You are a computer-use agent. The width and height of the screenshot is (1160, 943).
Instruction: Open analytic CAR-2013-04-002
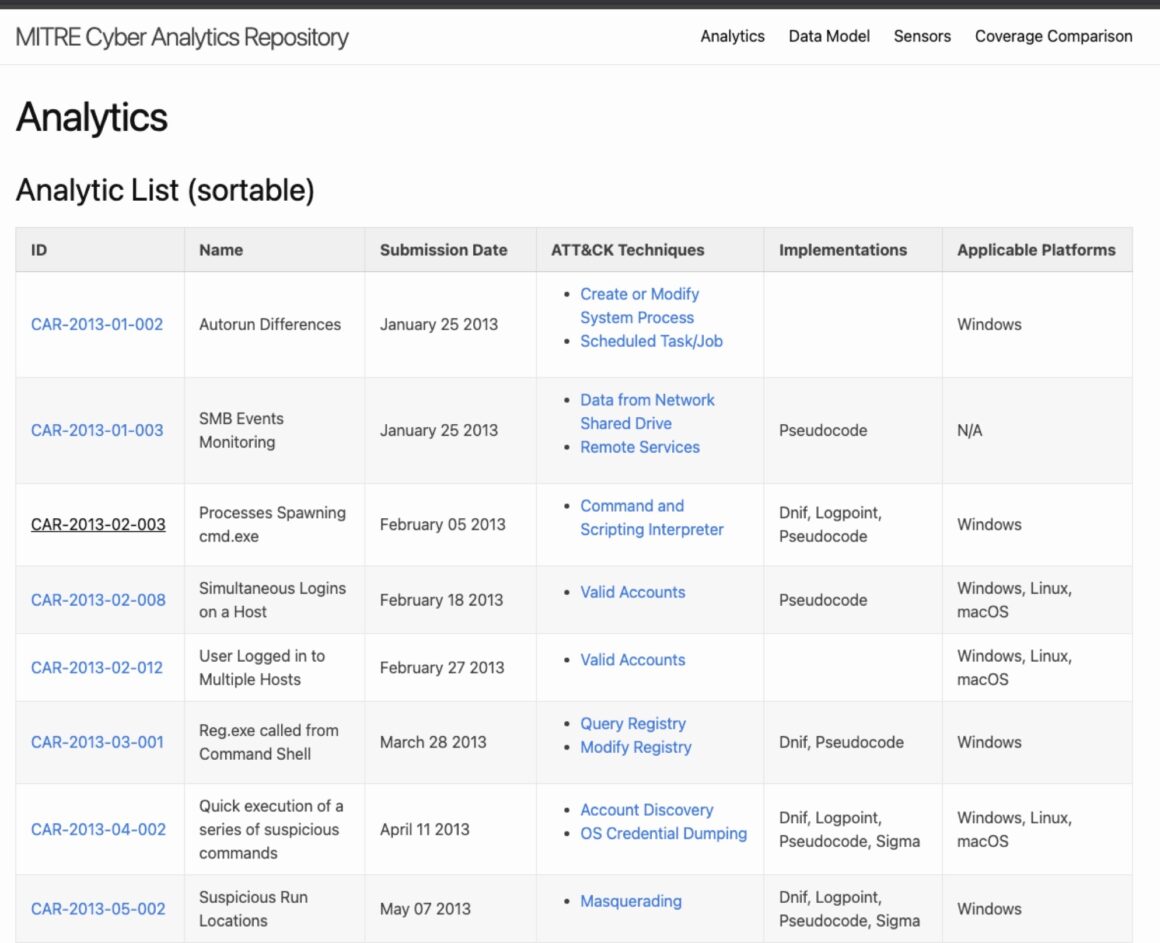(98, 829)
